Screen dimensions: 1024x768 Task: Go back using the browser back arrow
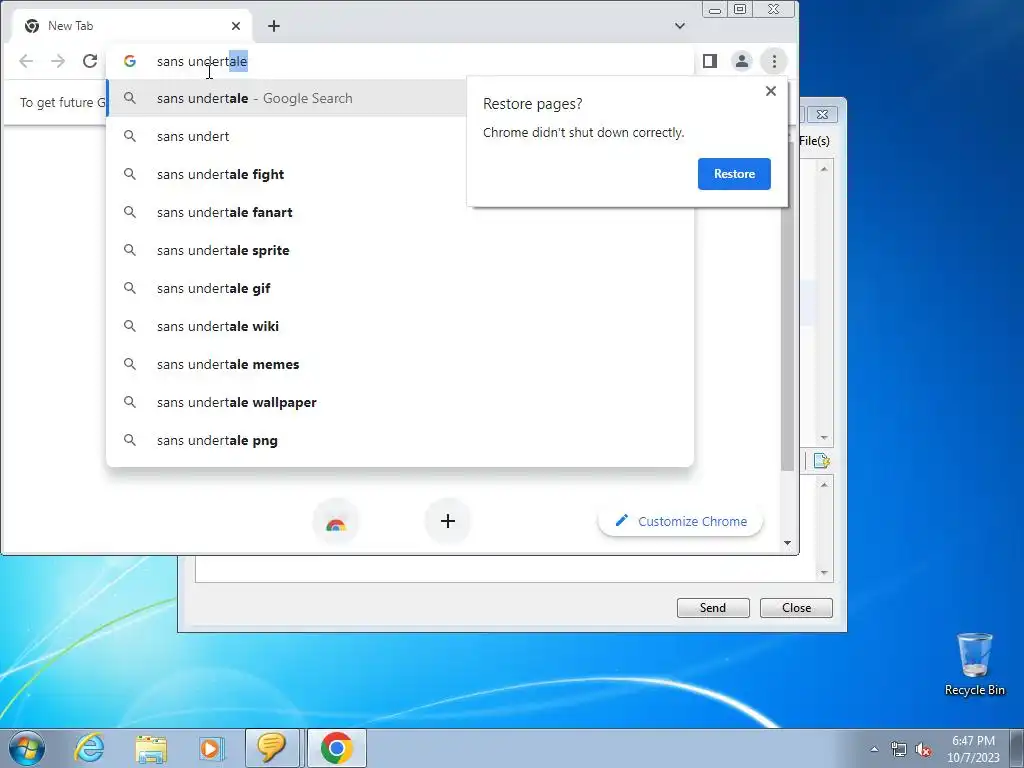tap(26, 61)
